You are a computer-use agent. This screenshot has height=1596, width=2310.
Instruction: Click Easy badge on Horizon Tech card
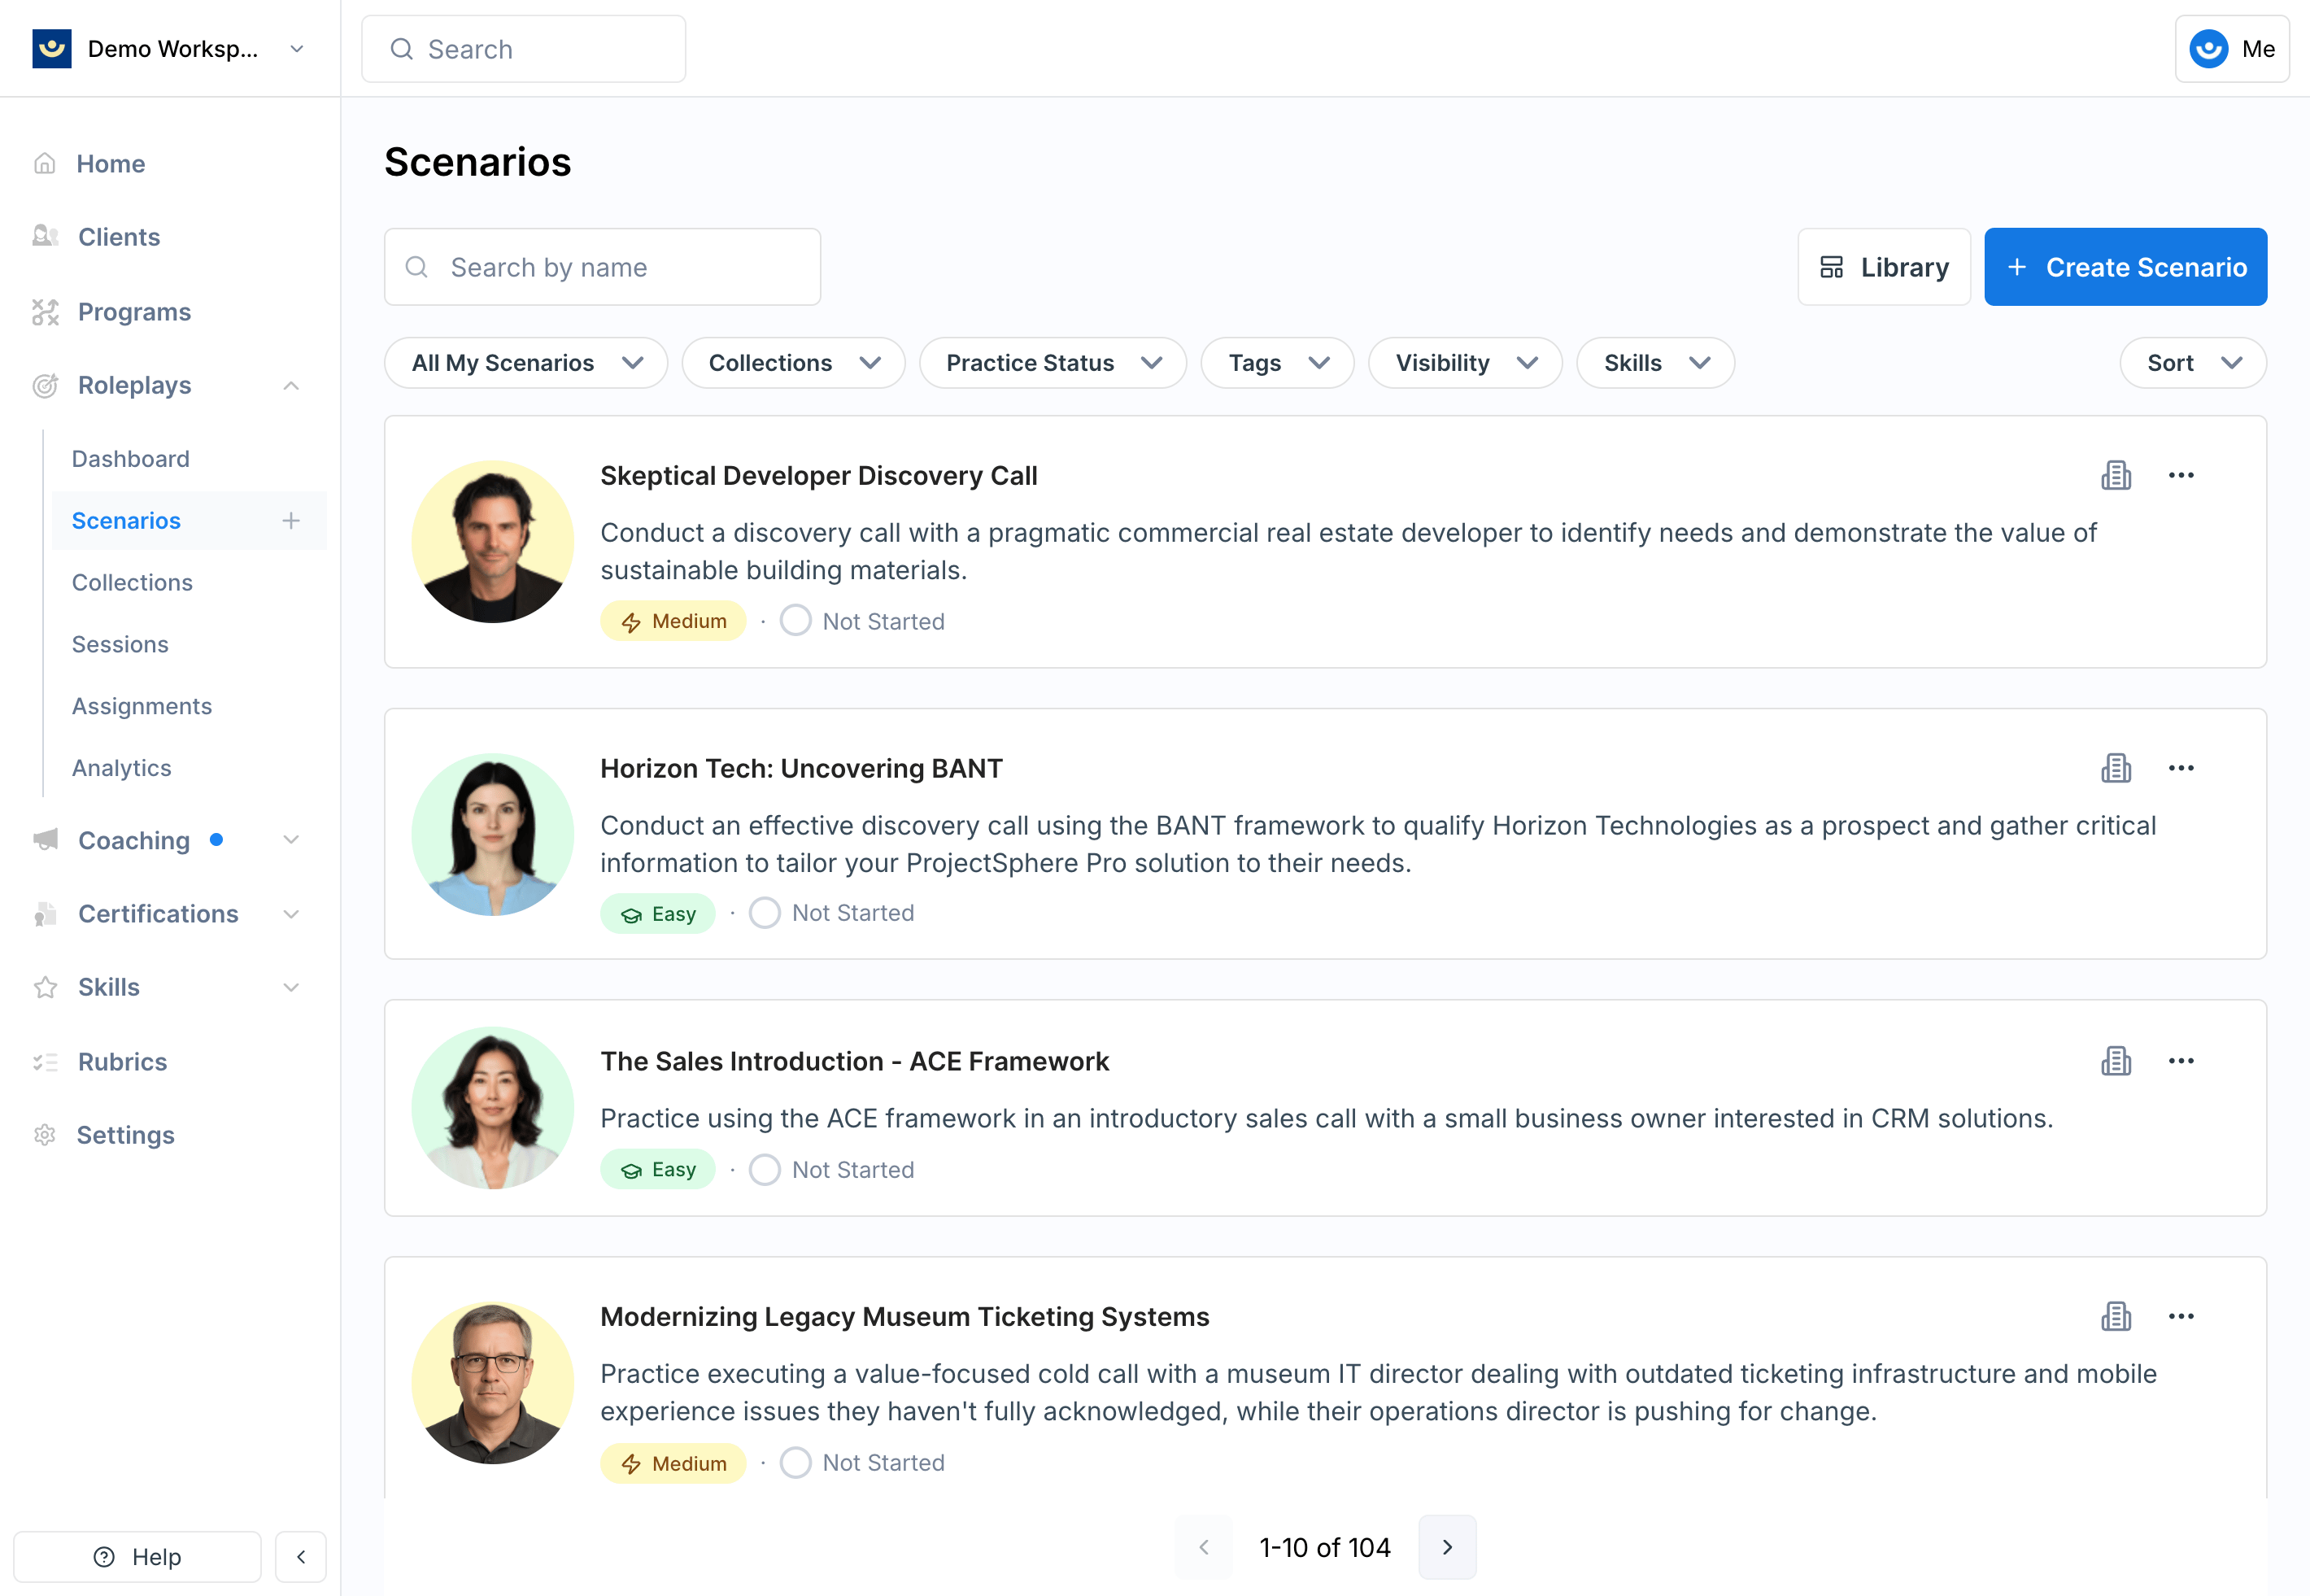point(658,913)
